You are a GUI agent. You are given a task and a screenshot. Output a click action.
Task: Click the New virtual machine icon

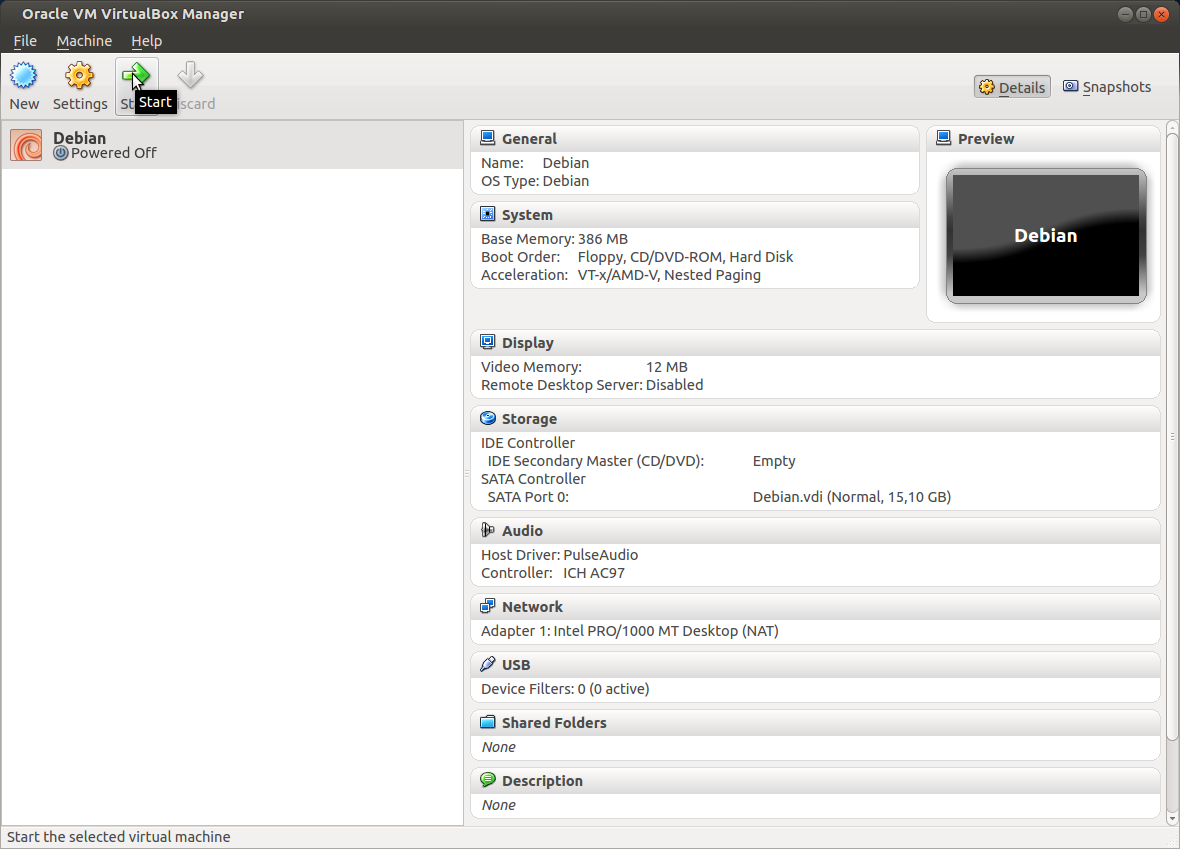pyautogui.click(x=24, y=76)
